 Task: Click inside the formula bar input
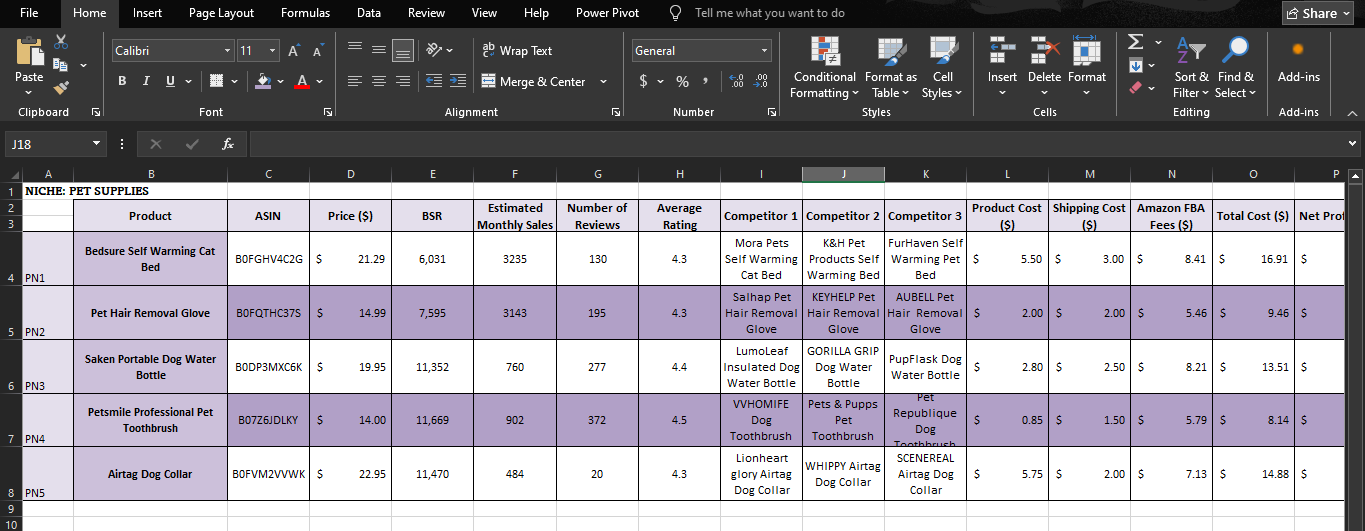795,144
